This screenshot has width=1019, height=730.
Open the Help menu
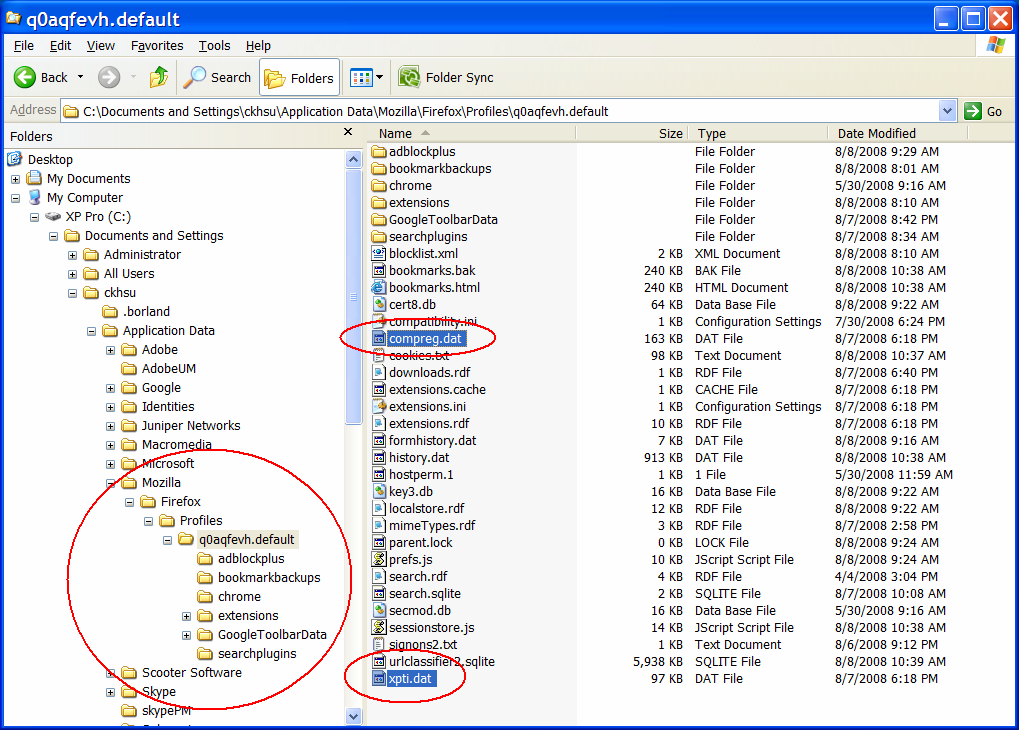point(258,46)
